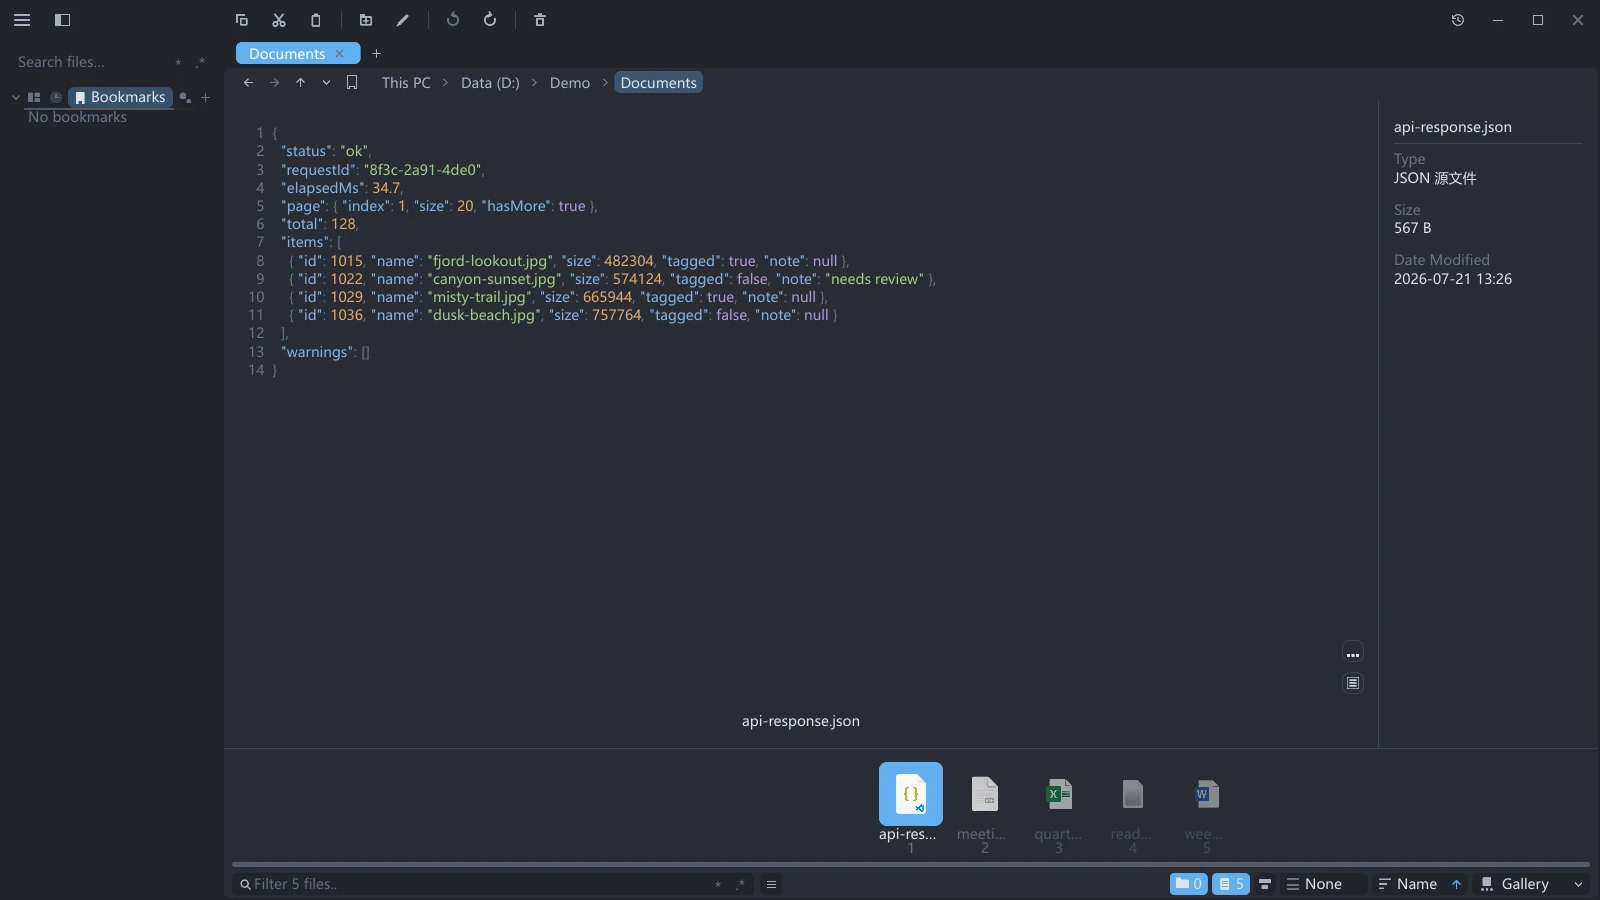The width and height of the screenshot is (1600, 900).
Task: Expand chevron after Data (D:) breadcrumb
Action: coord(535,83)
